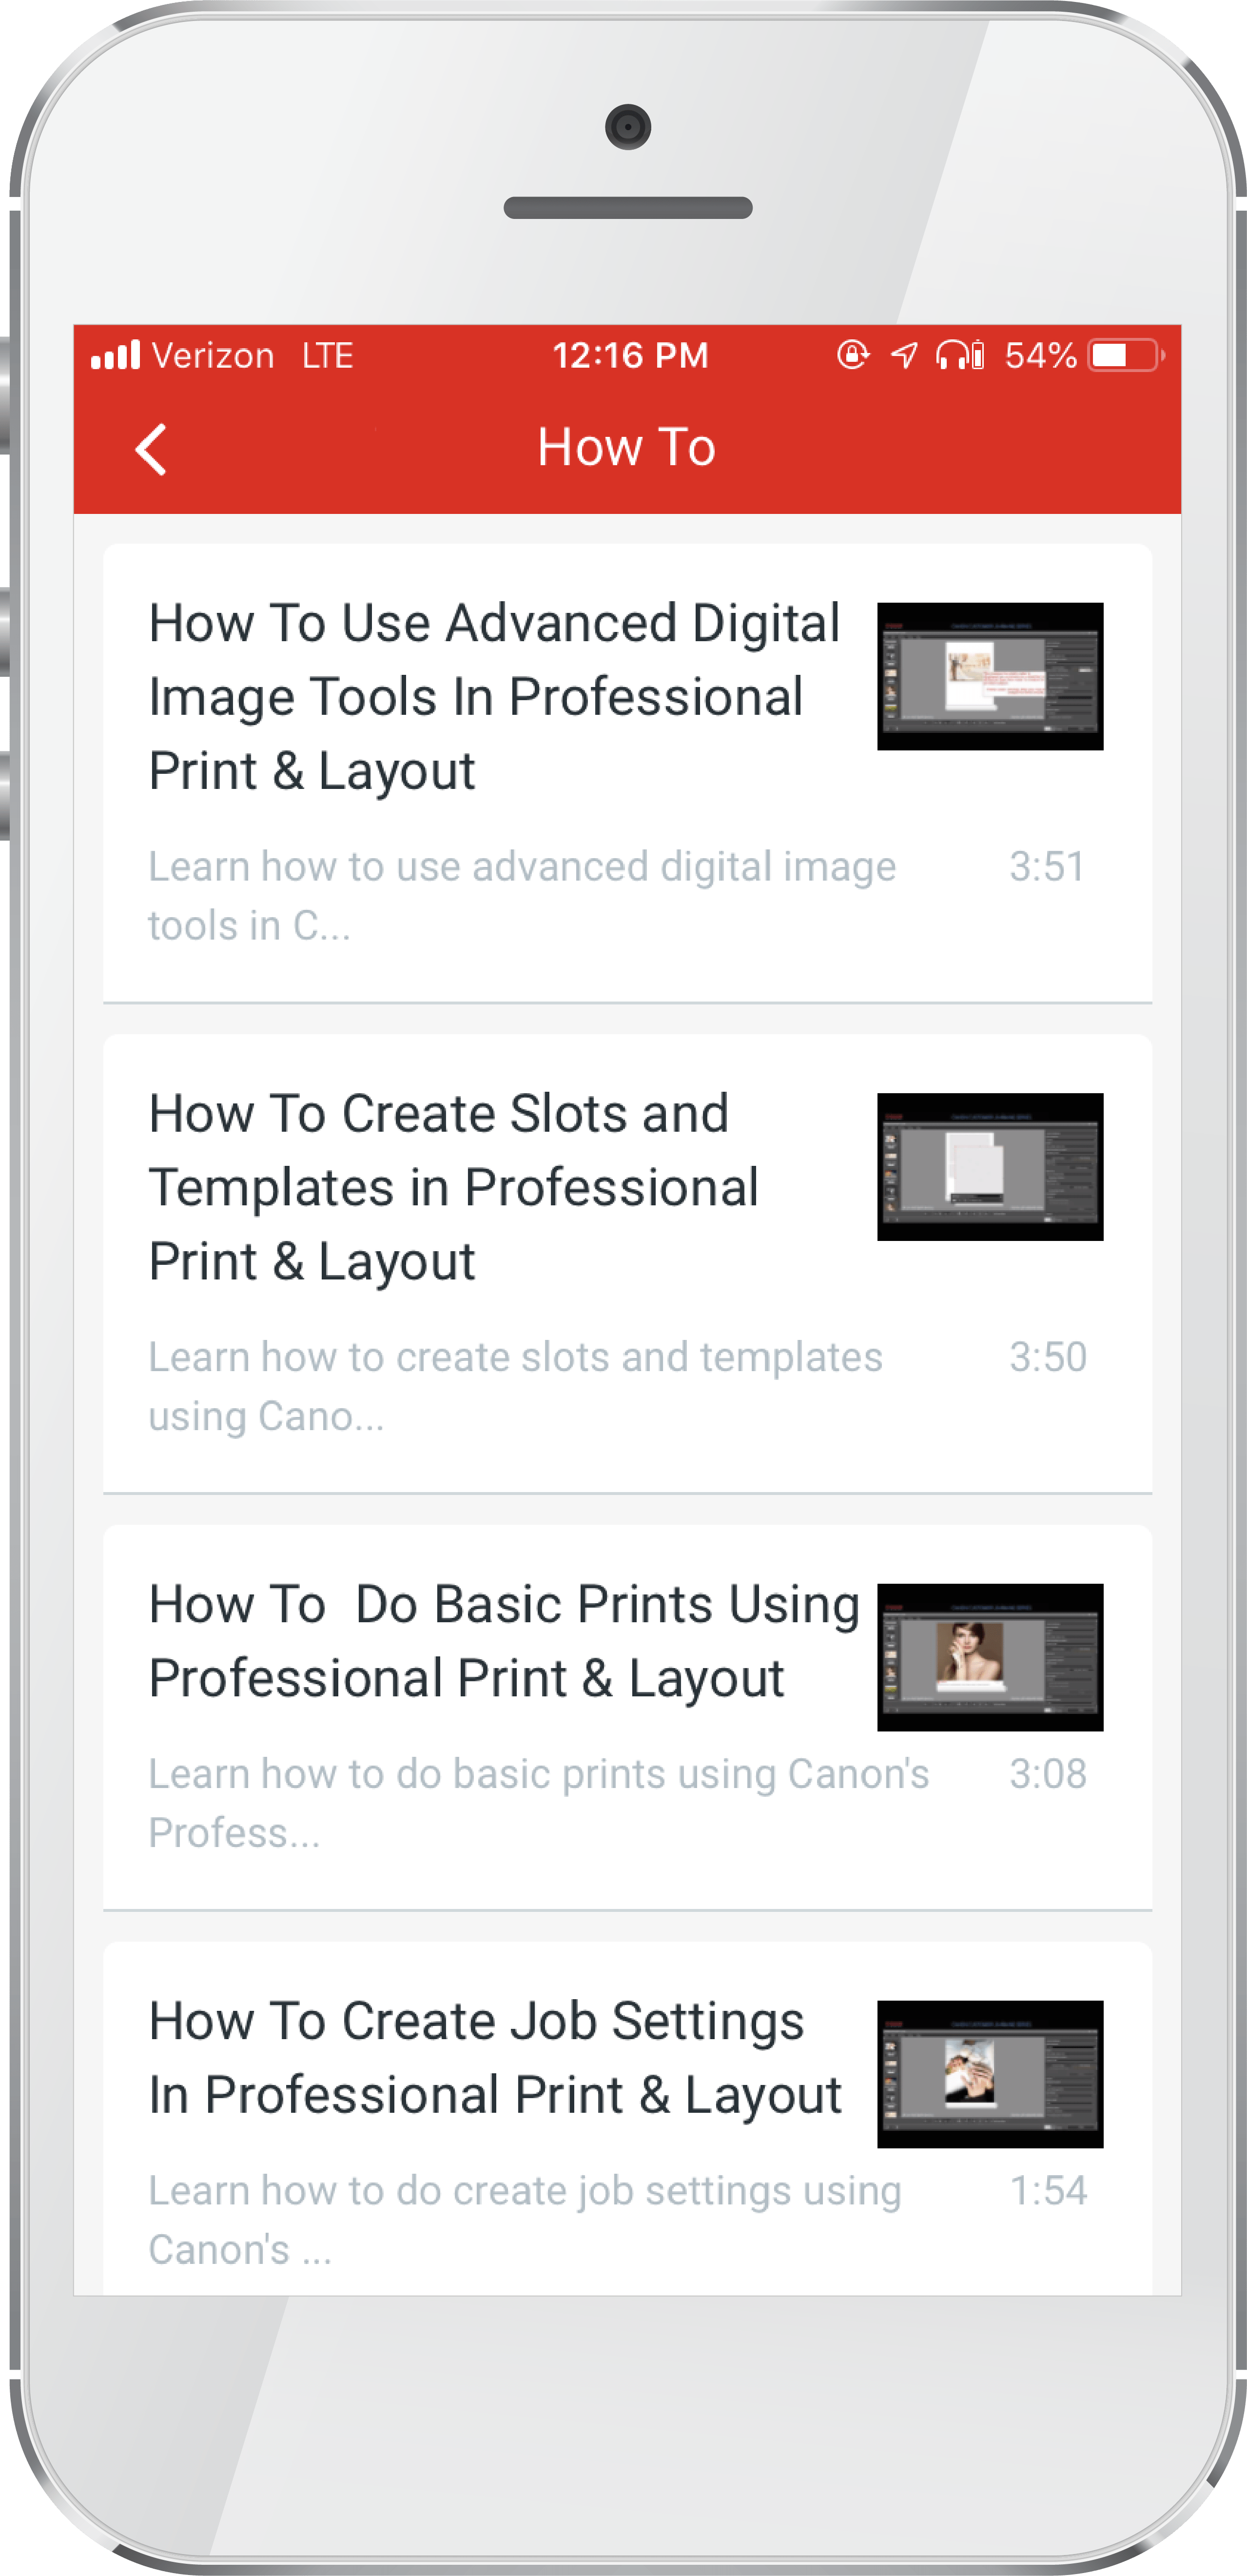Viewport: 1247px width, 2576px height.
Task: Tap the rotation lock status icon
Action: click(x=852, y=355)
